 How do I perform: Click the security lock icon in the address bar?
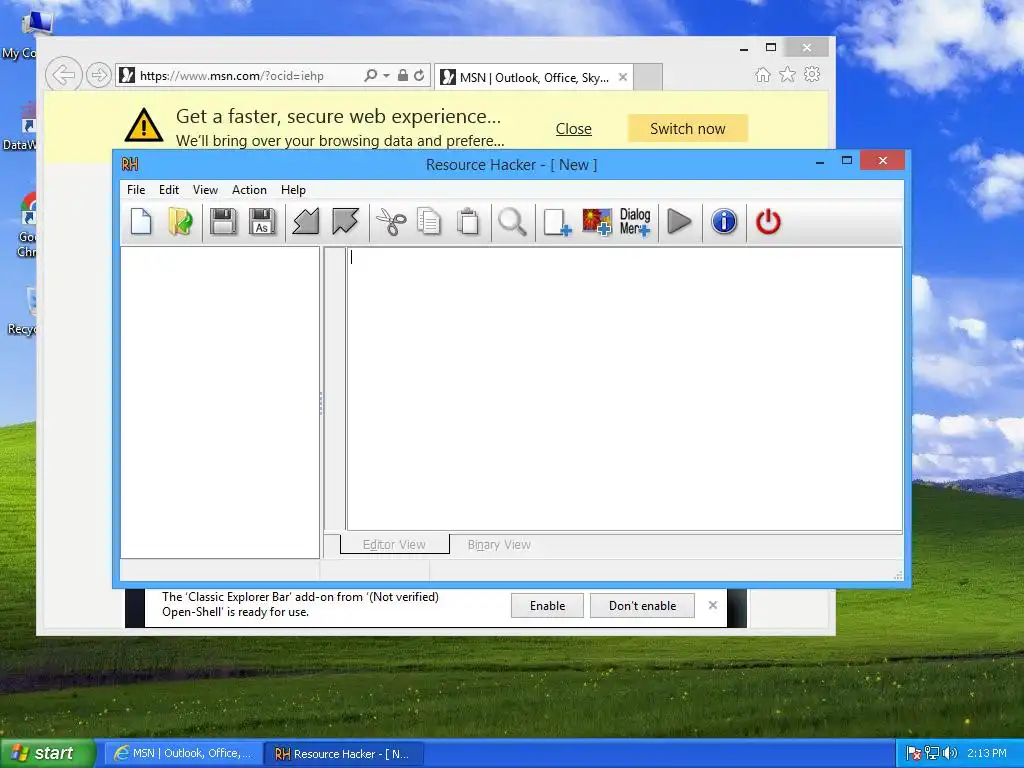point(403,76)
